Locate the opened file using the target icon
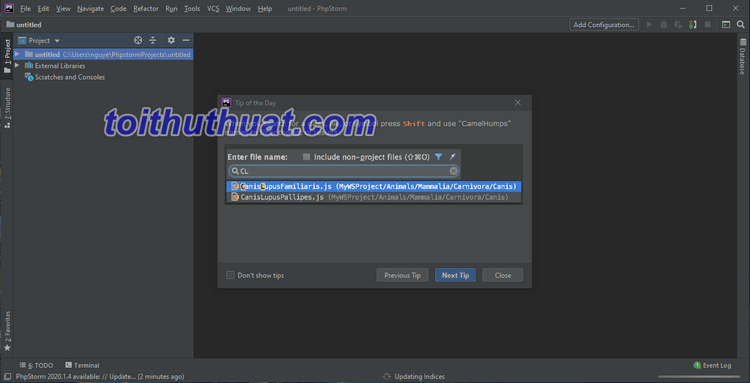The height and width of the screenshot is (383, 750). (x=138, y=41)
